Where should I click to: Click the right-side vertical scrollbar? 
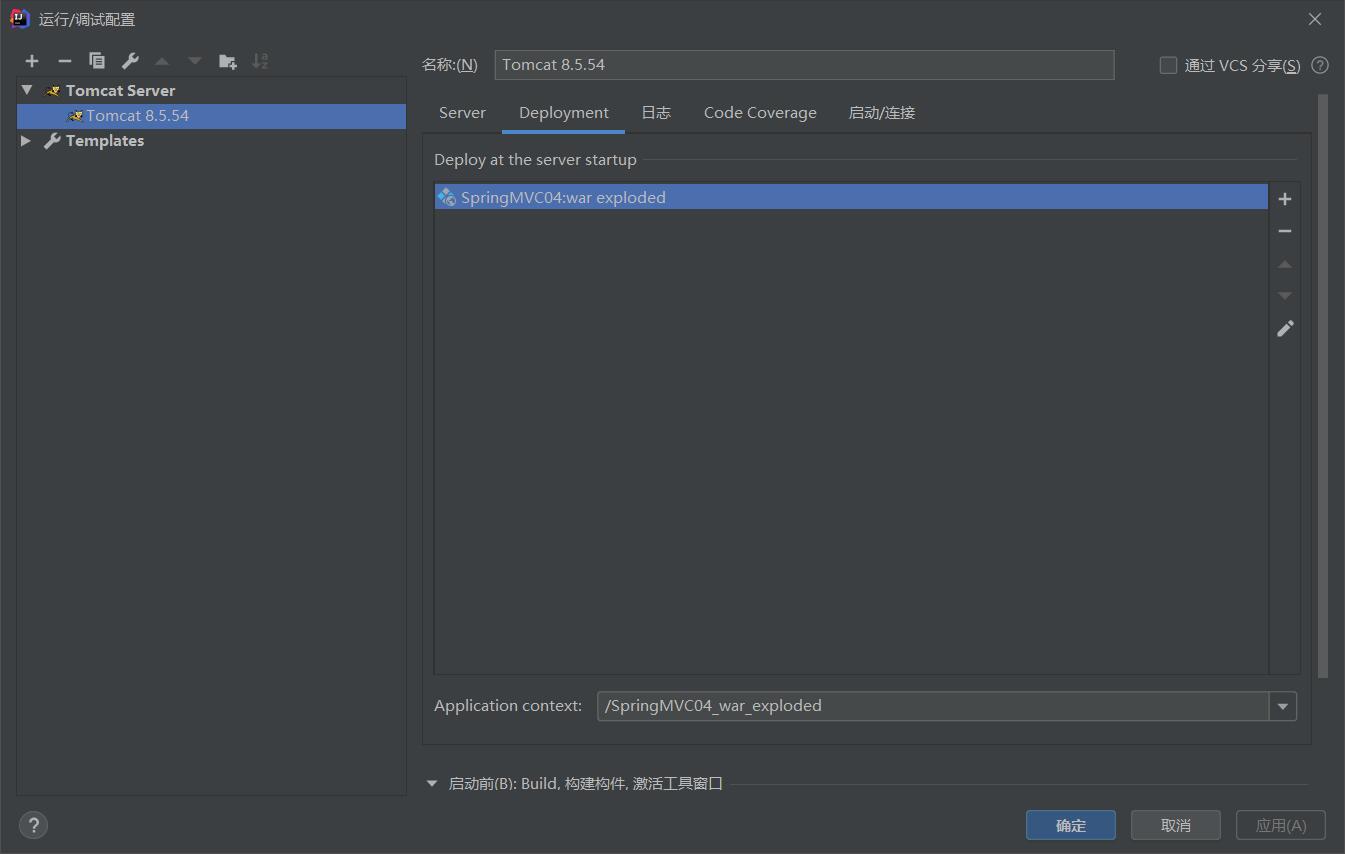point(1323,387)
